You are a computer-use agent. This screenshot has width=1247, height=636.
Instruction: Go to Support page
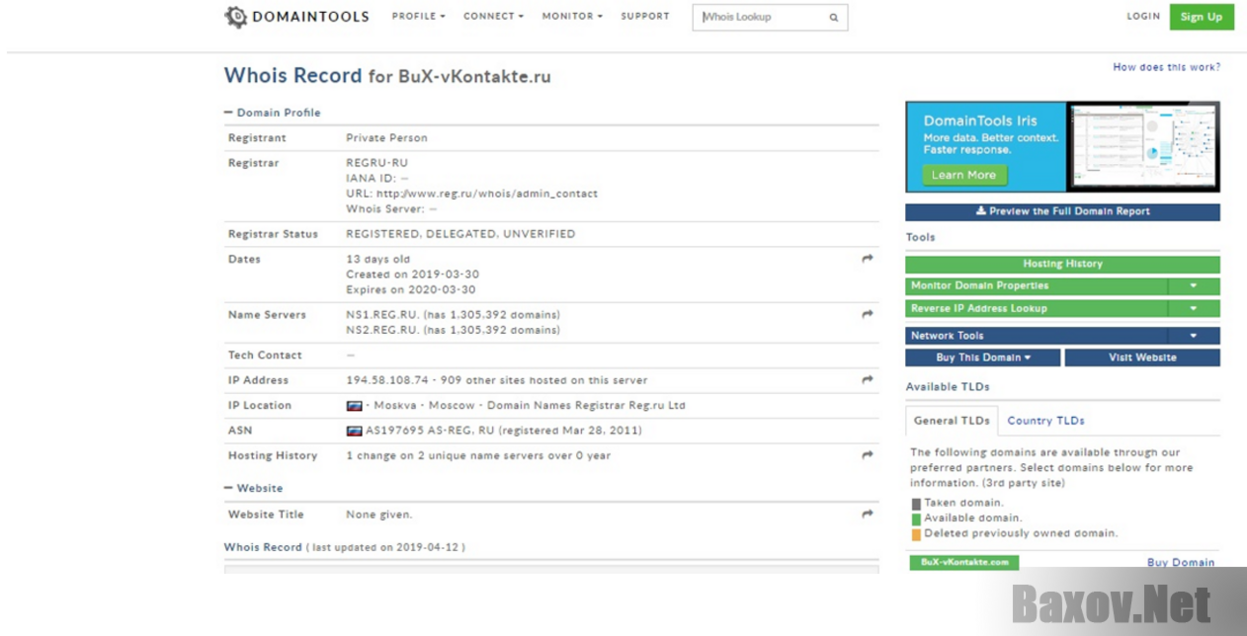coord(645,16)
